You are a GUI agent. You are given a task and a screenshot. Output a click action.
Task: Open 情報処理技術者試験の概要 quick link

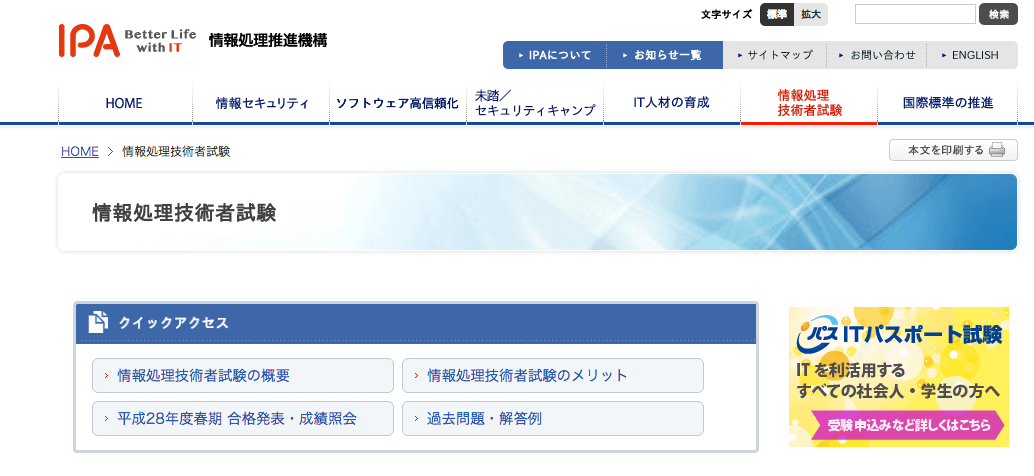coord(243,376)
